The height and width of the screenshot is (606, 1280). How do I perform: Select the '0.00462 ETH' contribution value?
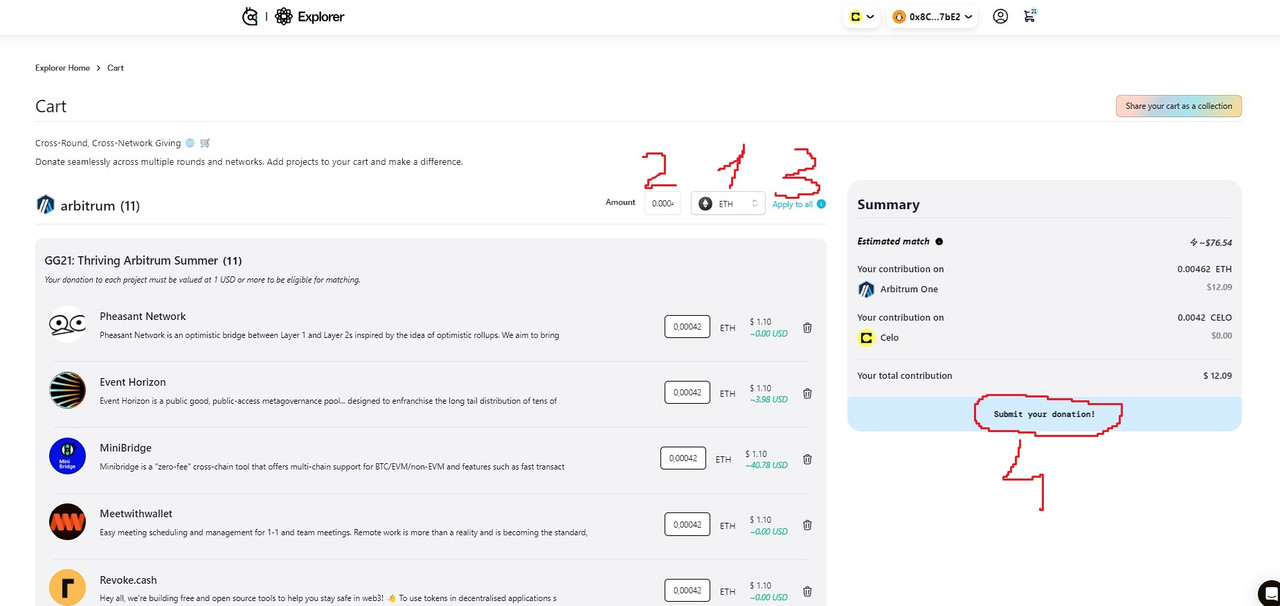click(x=1205, y=269)
